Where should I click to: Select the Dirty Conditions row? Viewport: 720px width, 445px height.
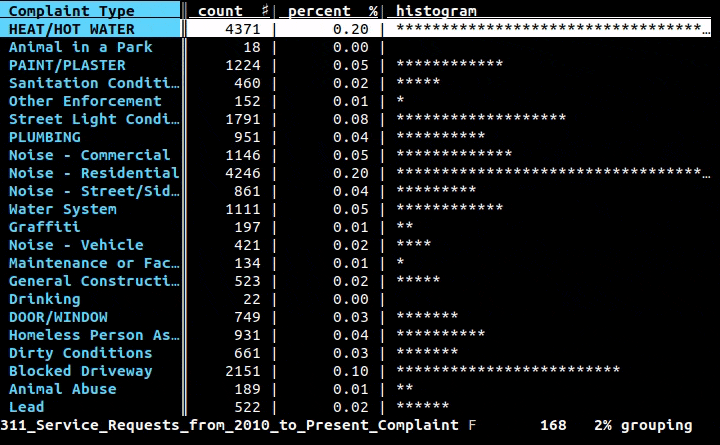pos(355,353)
